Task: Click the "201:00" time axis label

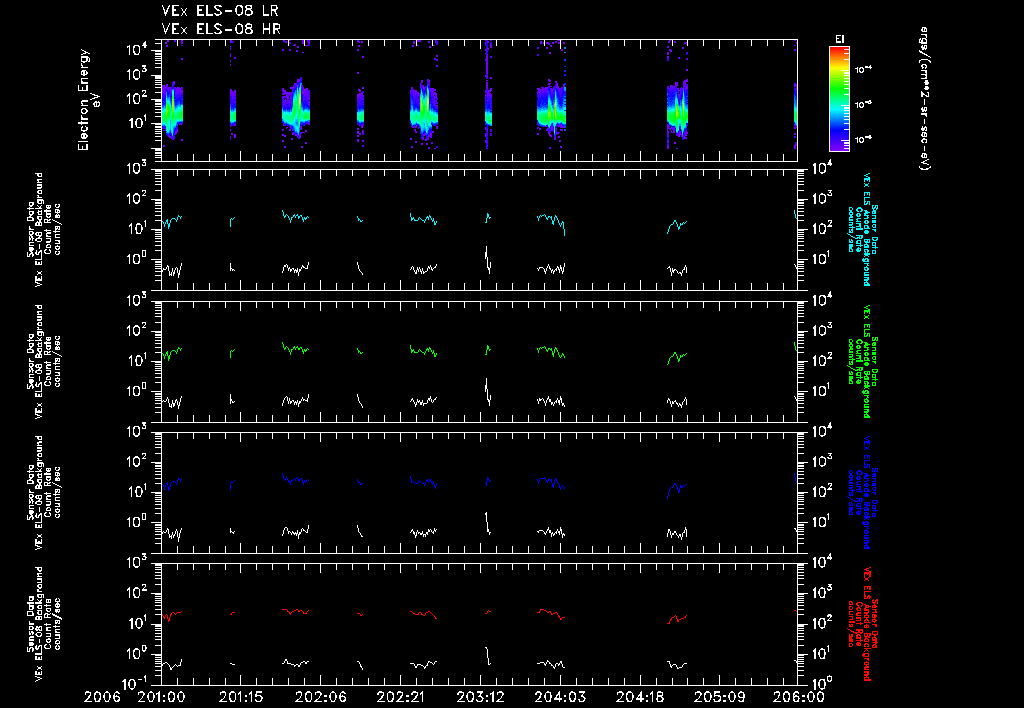Action: [x=161, y=698]
